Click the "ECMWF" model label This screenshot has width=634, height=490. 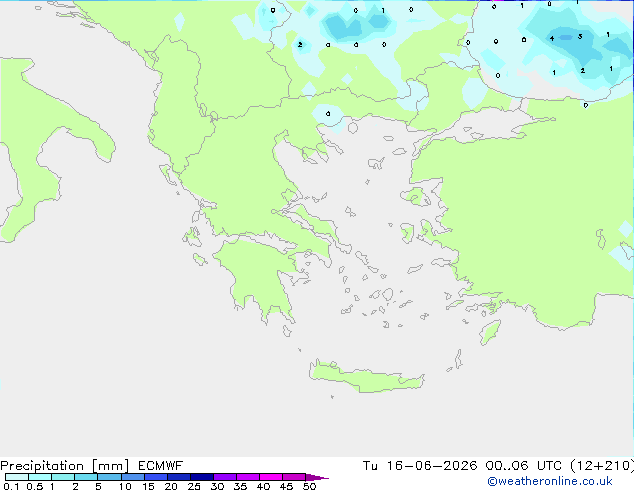pyautogui.click(x=160, y=466)
